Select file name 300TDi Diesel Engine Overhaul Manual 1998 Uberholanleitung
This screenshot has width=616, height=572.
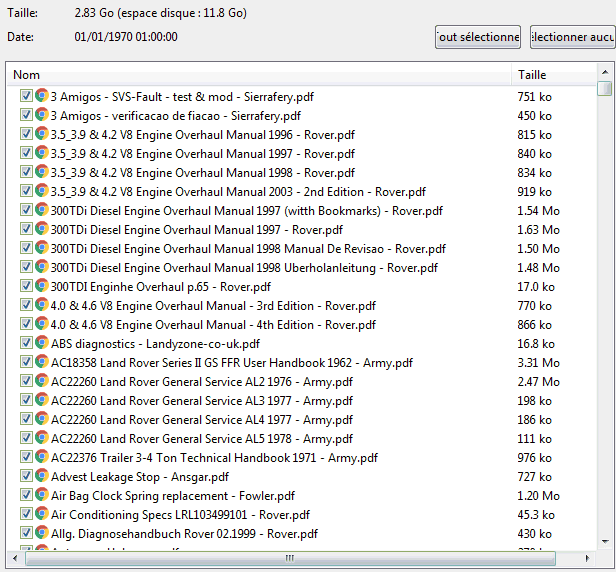[244, 268]
